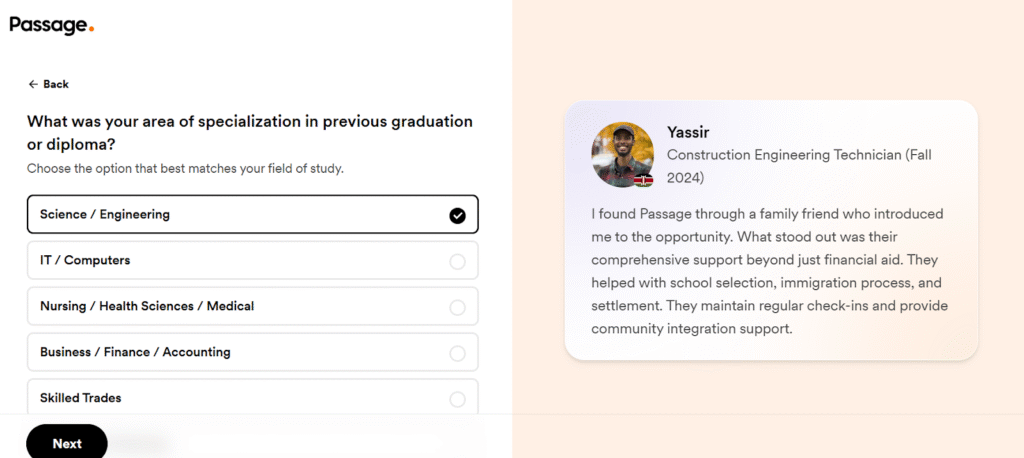The image size is (1024, 458).
Task: Click the back arrow icon
Action: tap(33, 84)
